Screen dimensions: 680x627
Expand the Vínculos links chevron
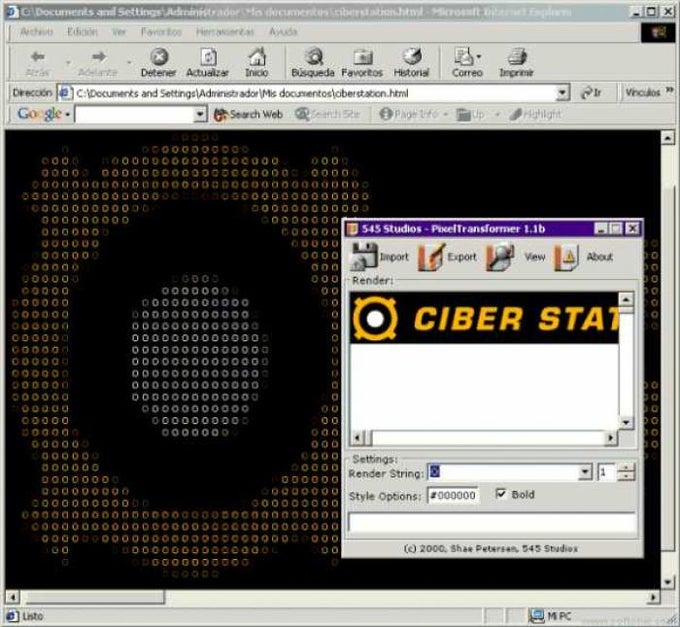[670, 90]
